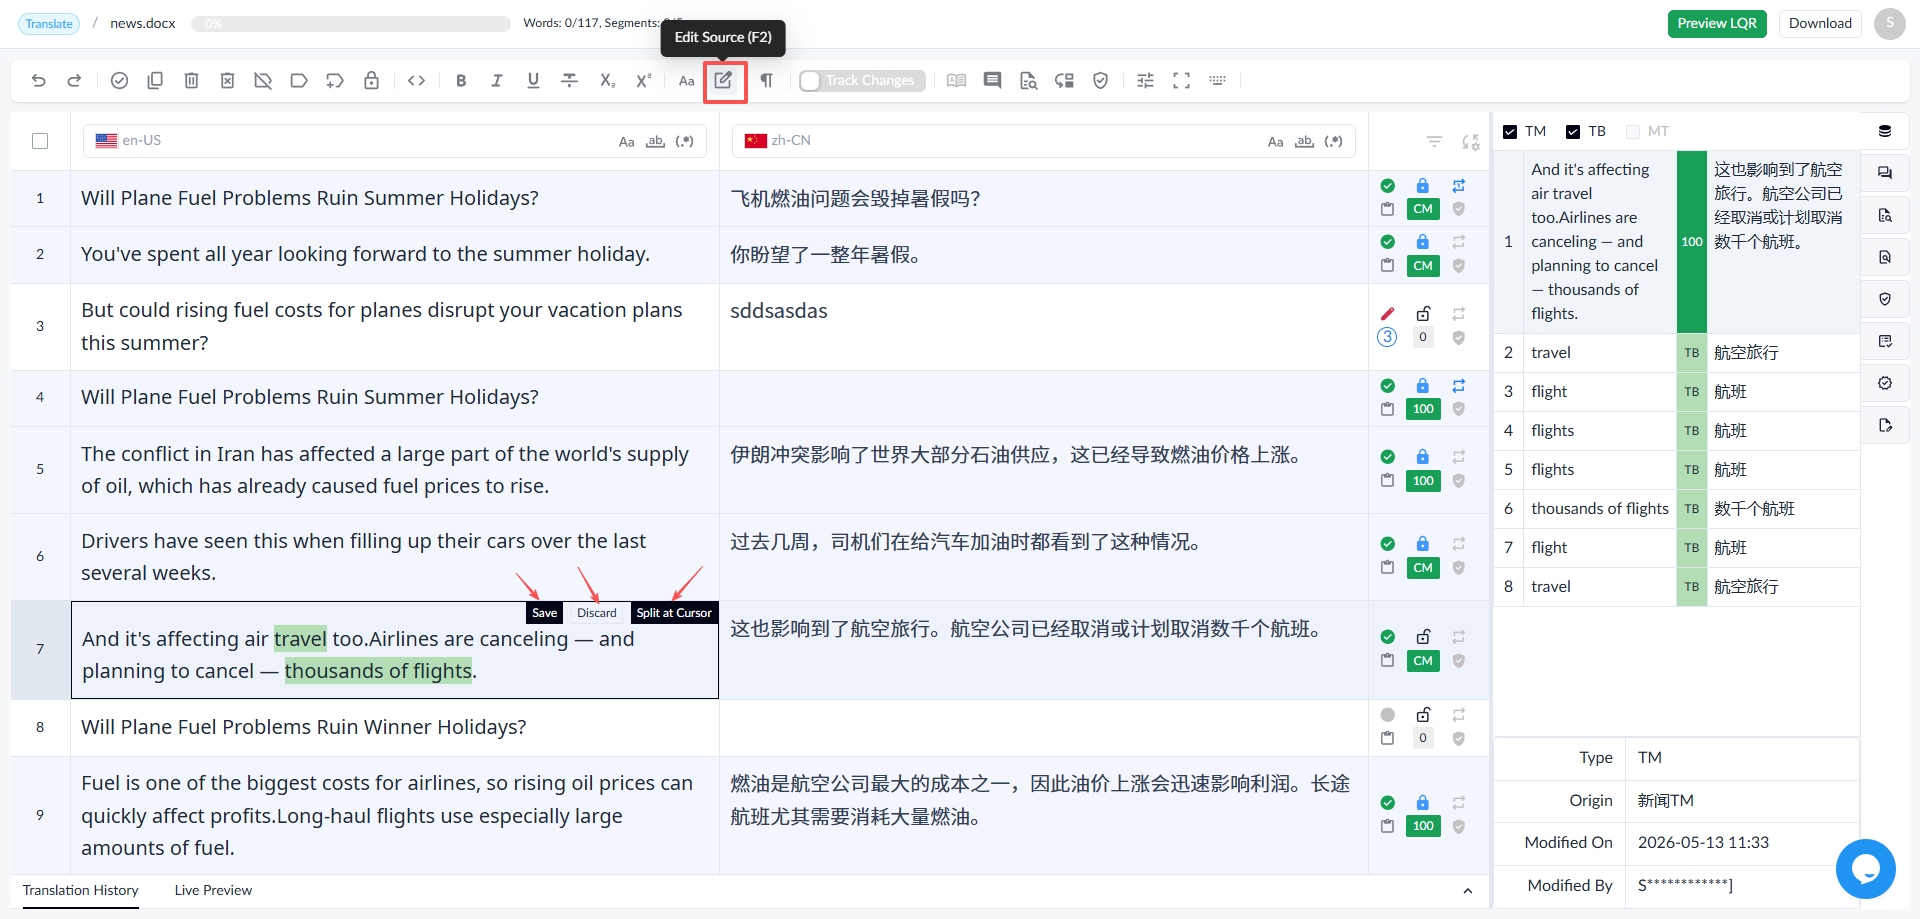Select TB result 'thousands of flights'
Screen dimensions: 1920x919
coord(1600,509)
